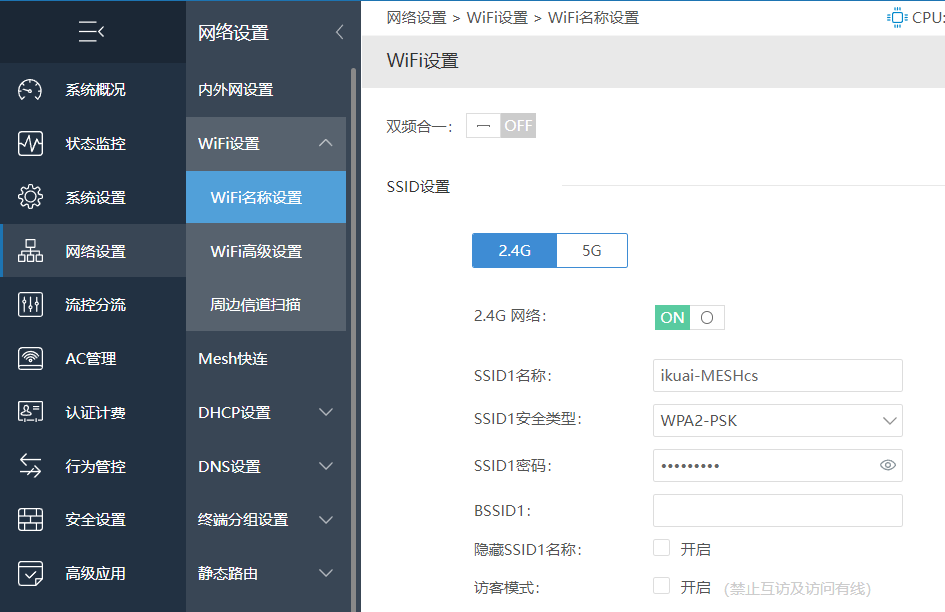Open the AC管理 wireless management icon
The image size is (945, 612).
(30, 358)
